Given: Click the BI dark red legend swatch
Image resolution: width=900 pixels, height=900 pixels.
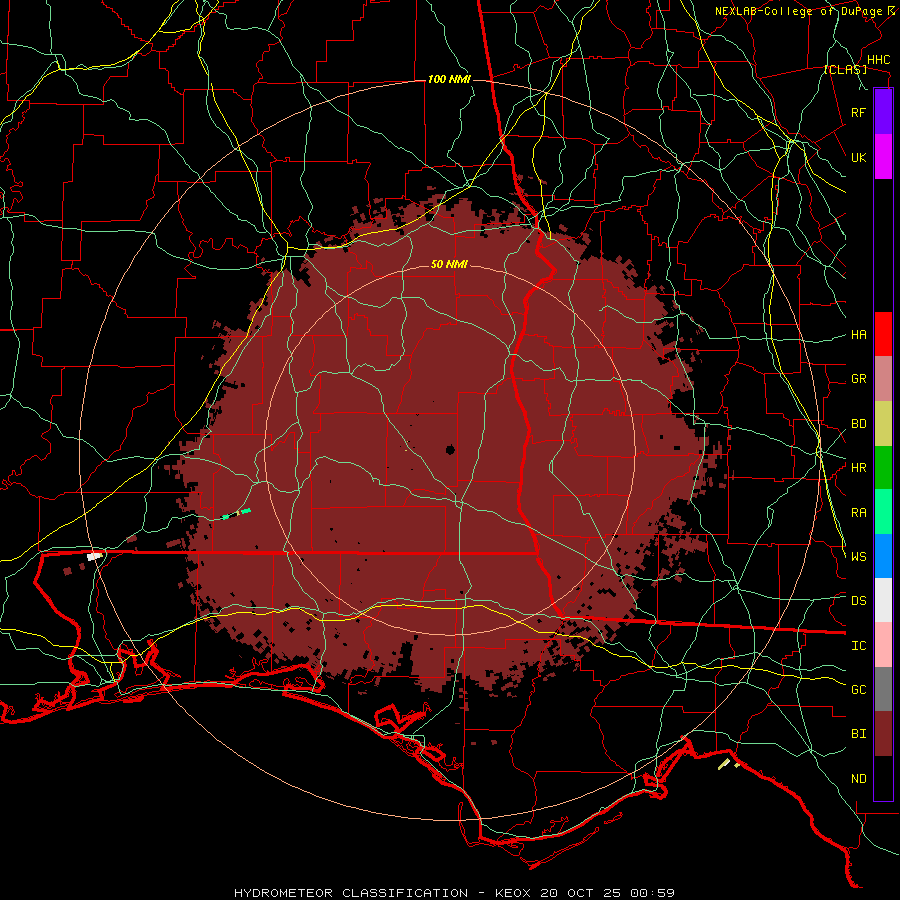Looking at the screenshot, I should click(883, 734).
